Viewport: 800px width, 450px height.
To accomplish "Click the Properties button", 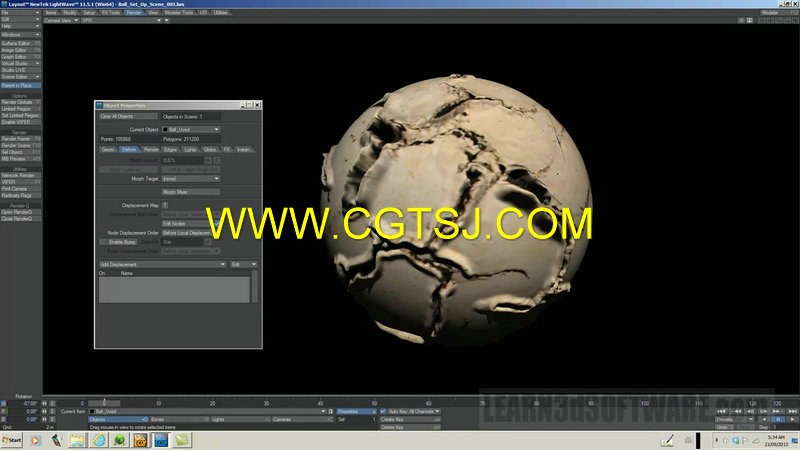I will pos(356,411).
